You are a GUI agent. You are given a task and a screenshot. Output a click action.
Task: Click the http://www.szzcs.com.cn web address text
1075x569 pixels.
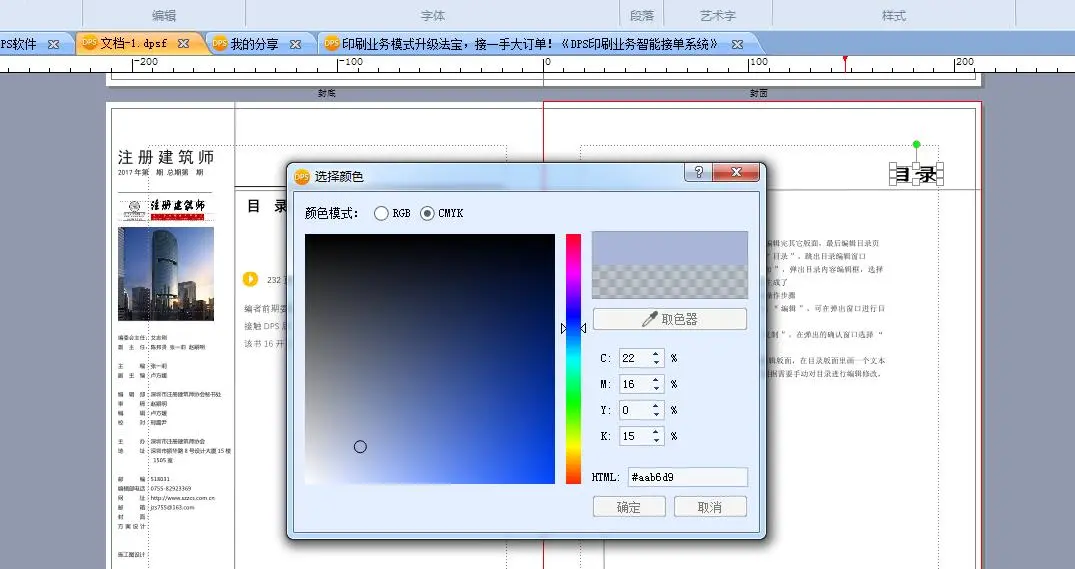point(182,498)
